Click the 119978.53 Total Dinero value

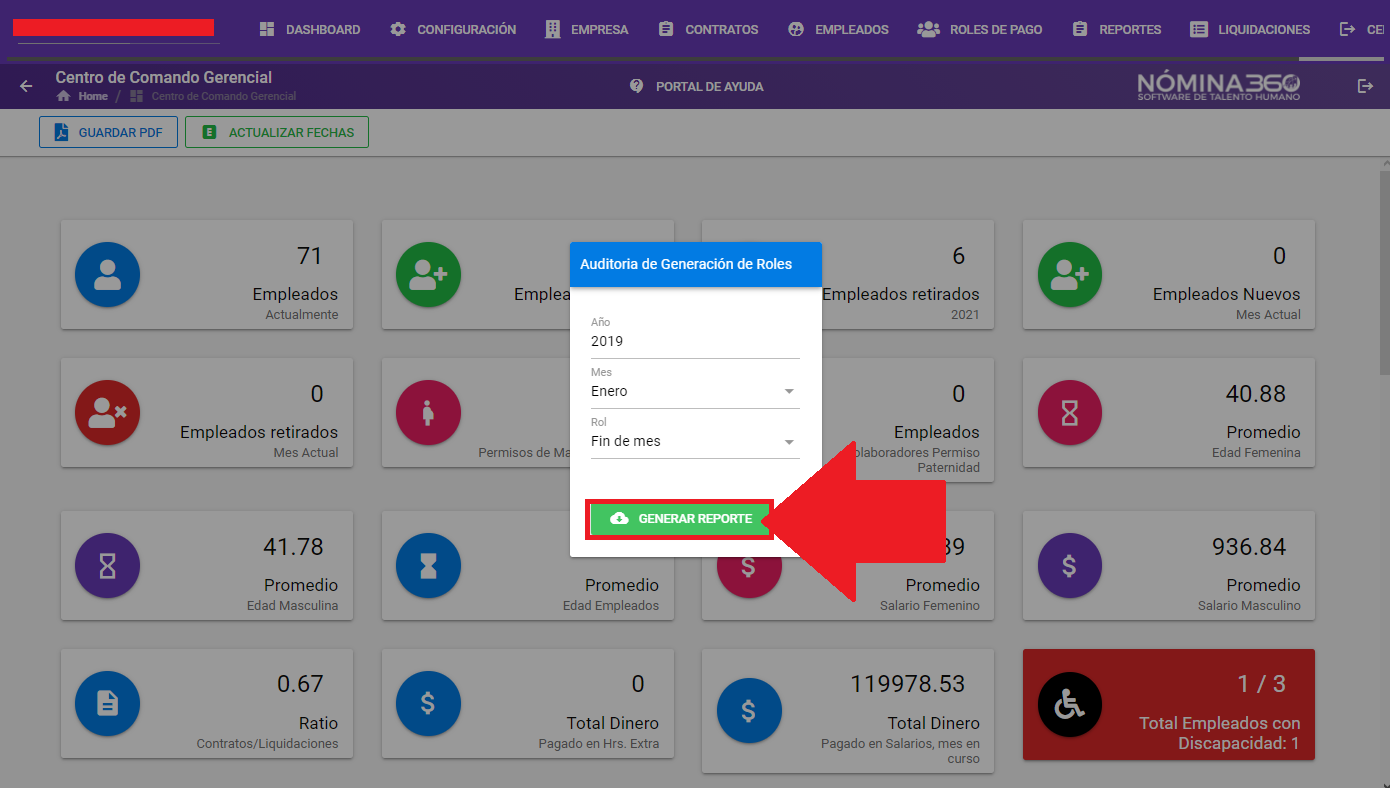click(x=908, y=684)
